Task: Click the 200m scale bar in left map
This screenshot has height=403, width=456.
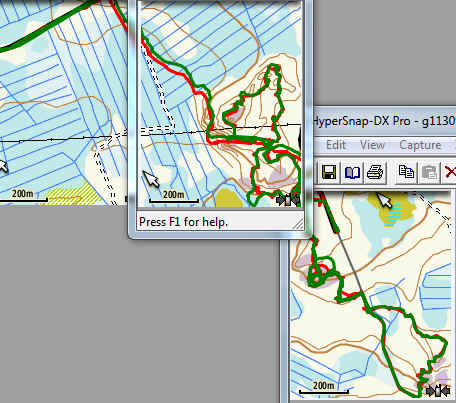Action: [23, 196]
